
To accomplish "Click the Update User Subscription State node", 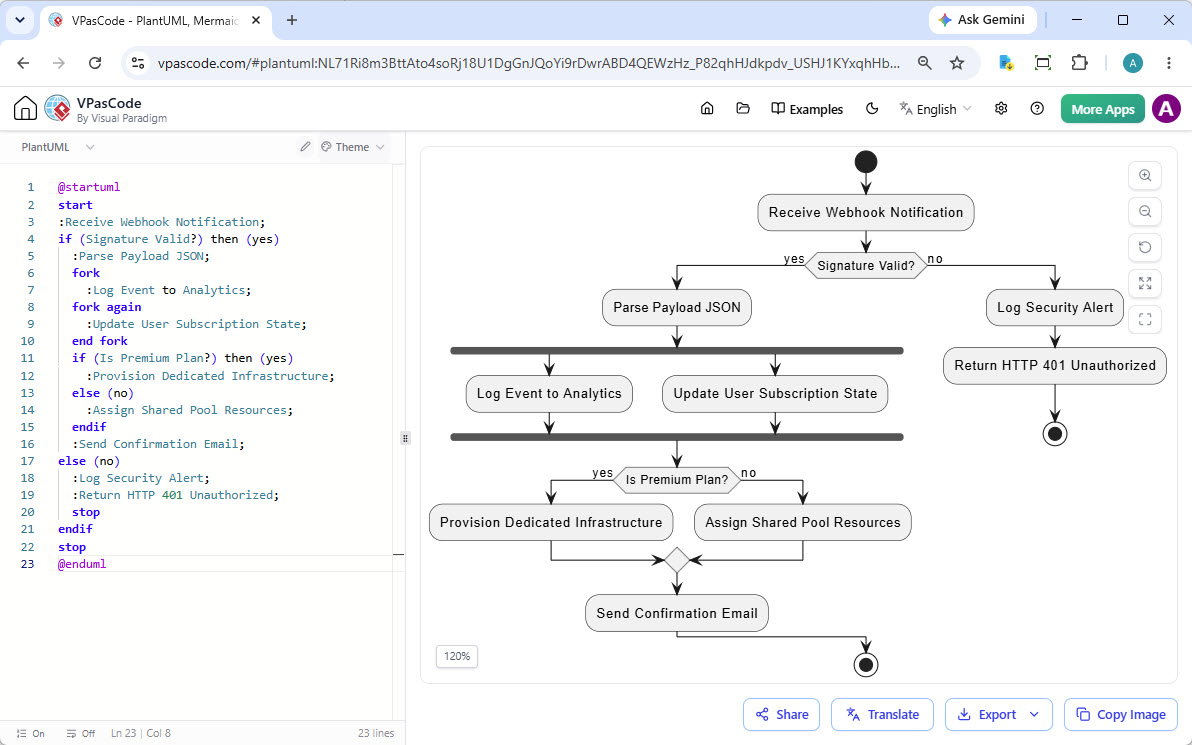I will [775, 393].
